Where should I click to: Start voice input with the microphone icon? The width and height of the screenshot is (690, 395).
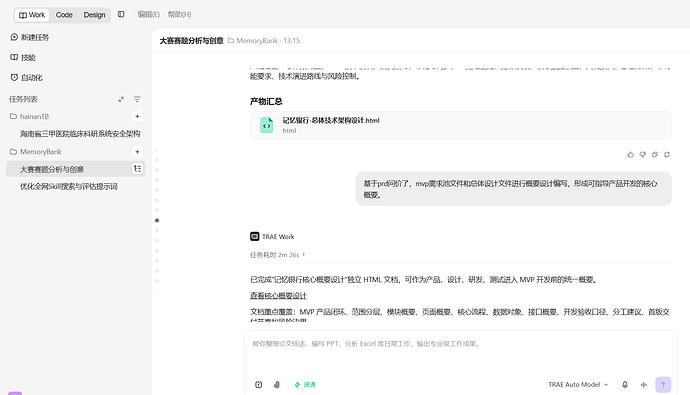click(625, 385)
